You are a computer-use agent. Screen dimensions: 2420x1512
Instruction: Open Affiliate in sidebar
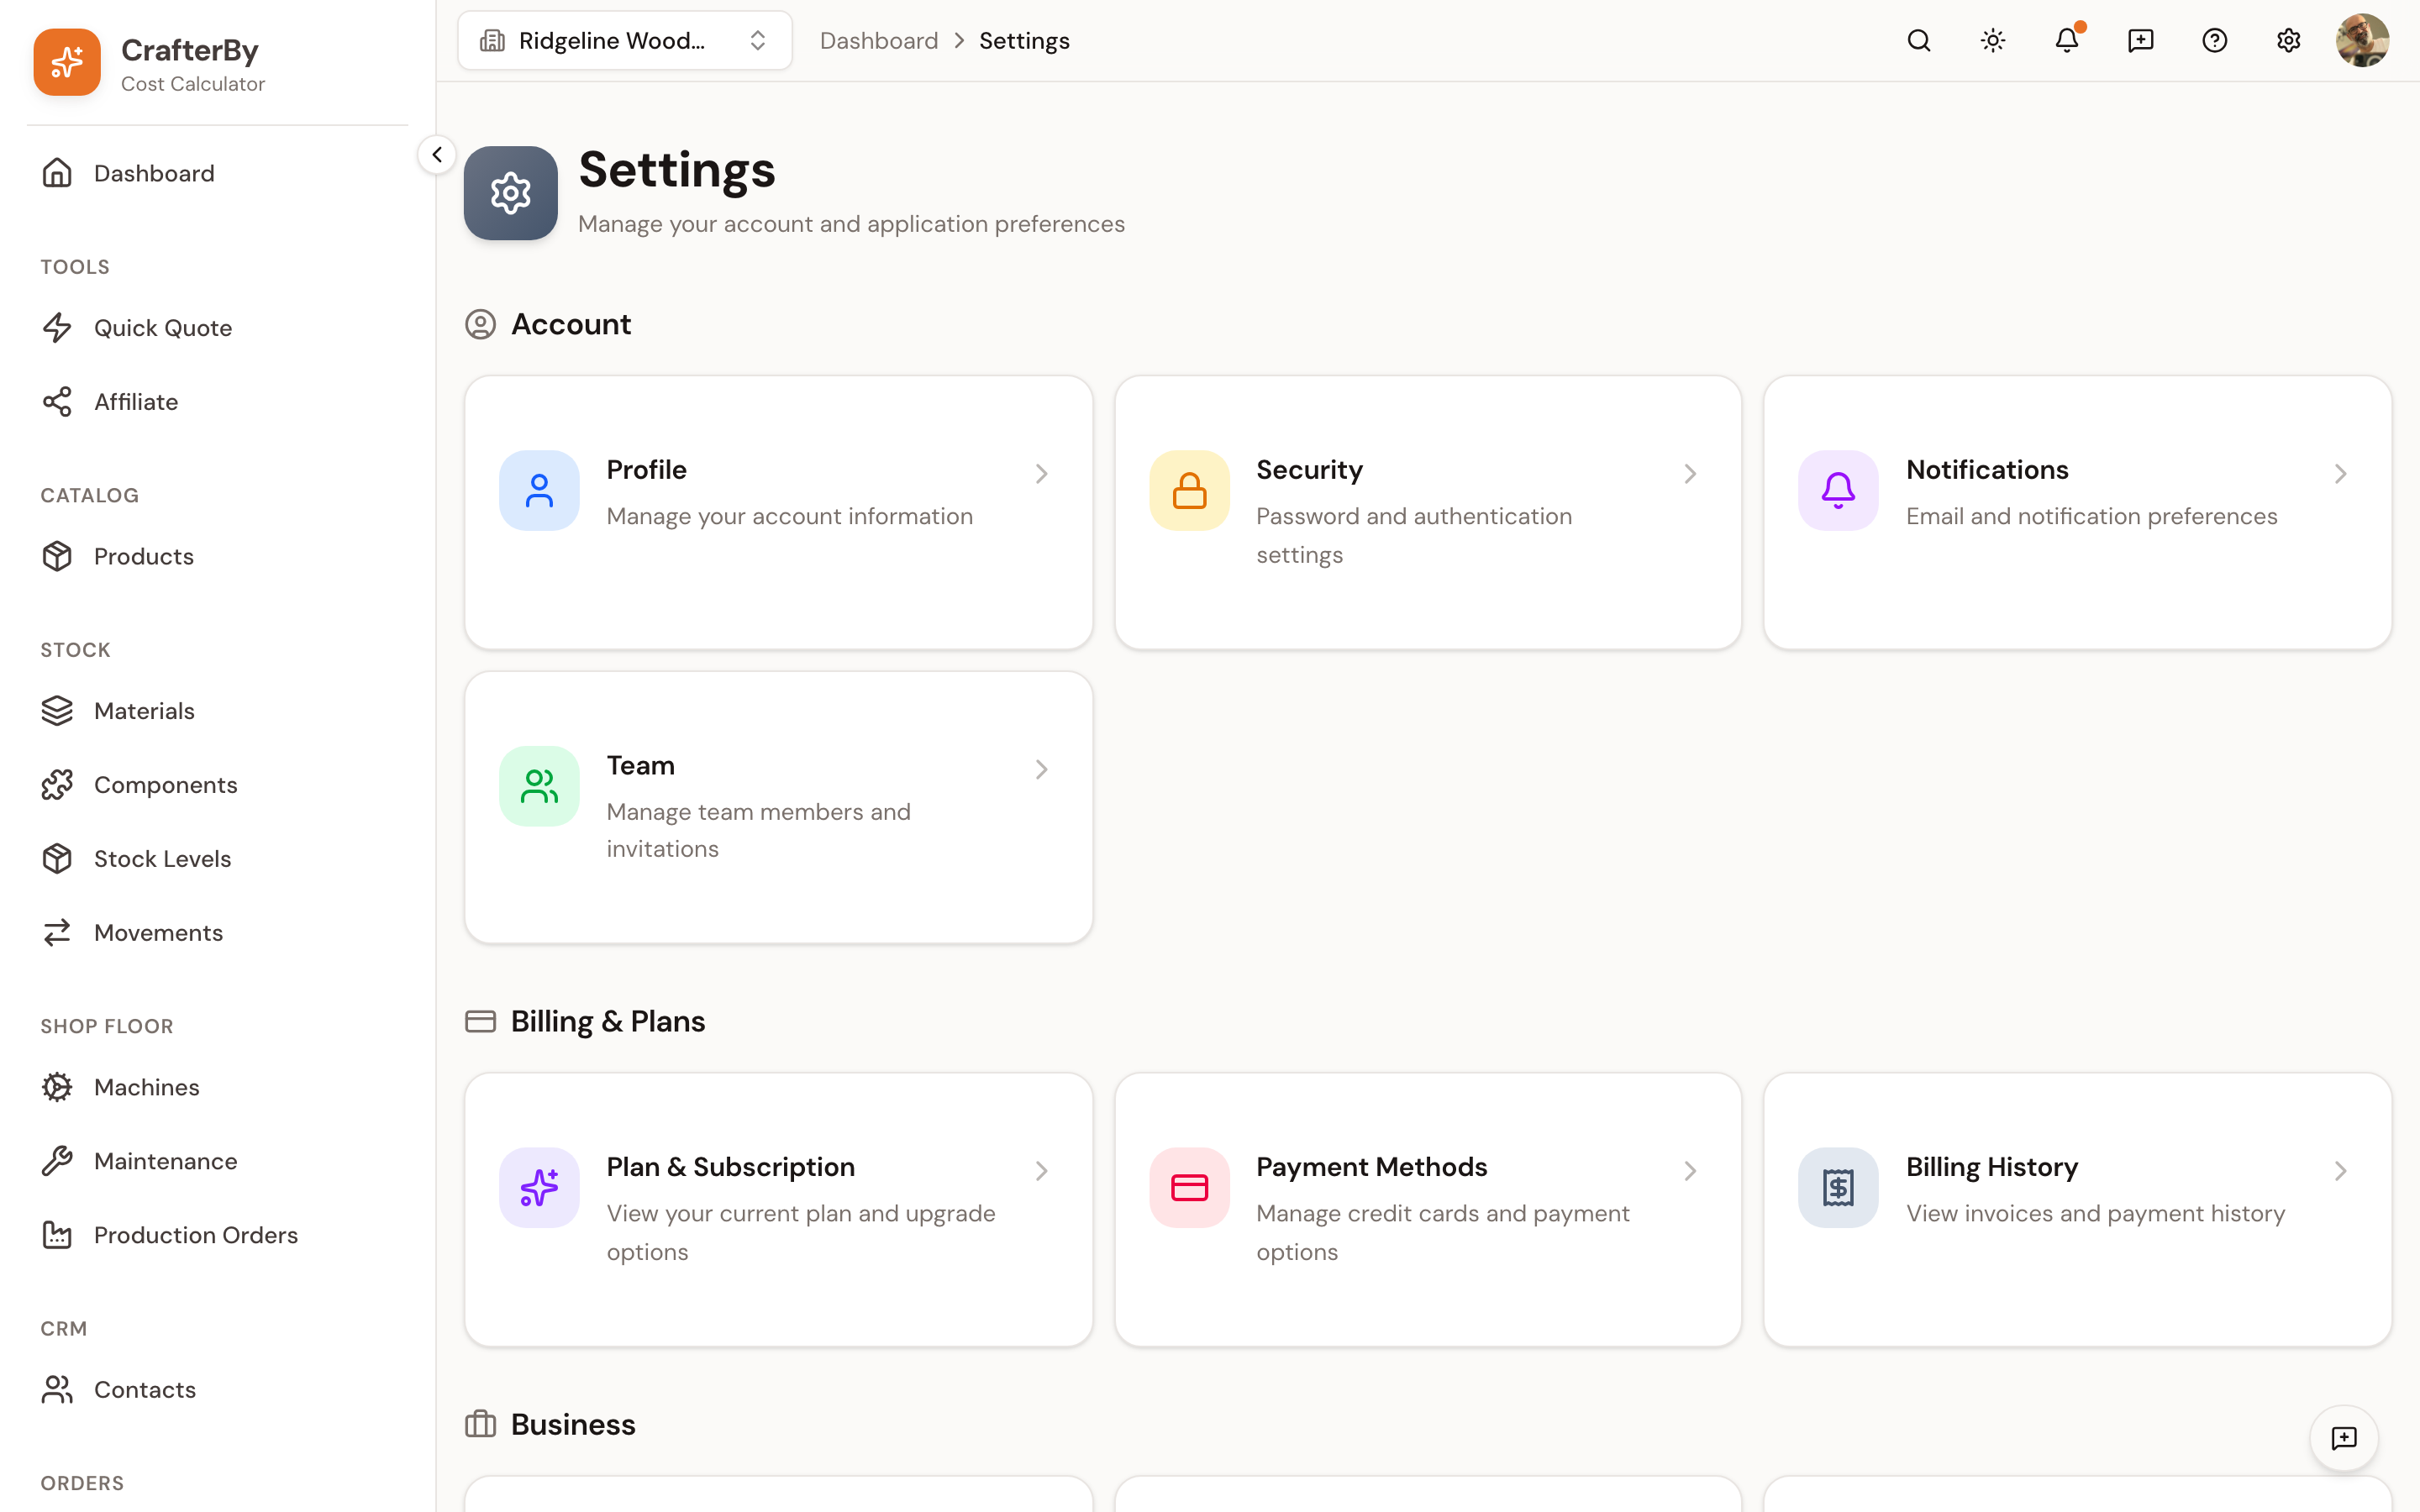tap(217, 402)
